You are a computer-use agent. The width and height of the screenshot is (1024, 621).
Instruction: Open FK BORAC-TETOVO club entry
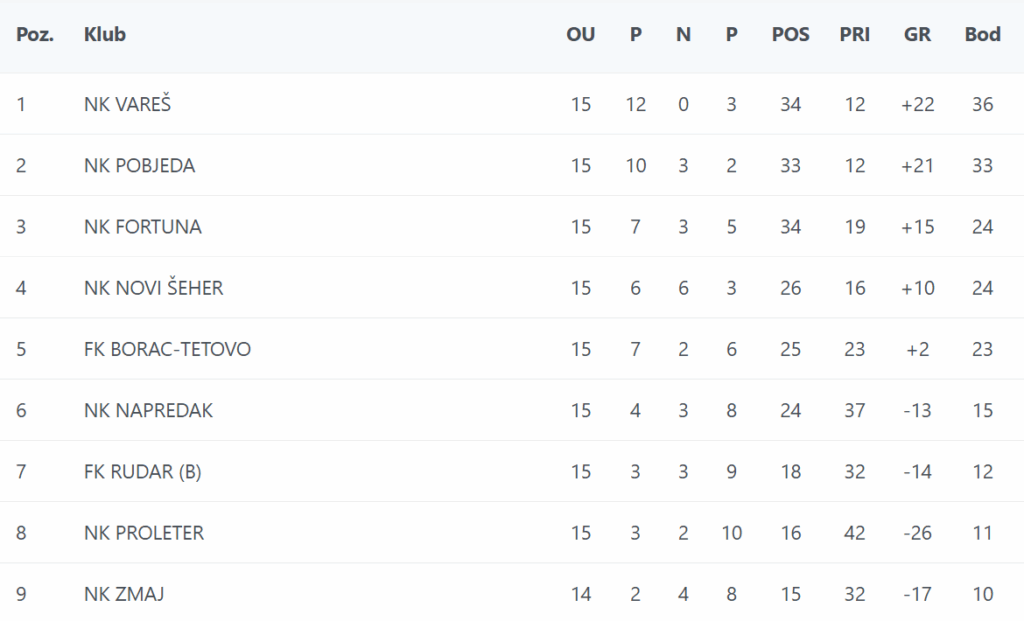point(167,350)
